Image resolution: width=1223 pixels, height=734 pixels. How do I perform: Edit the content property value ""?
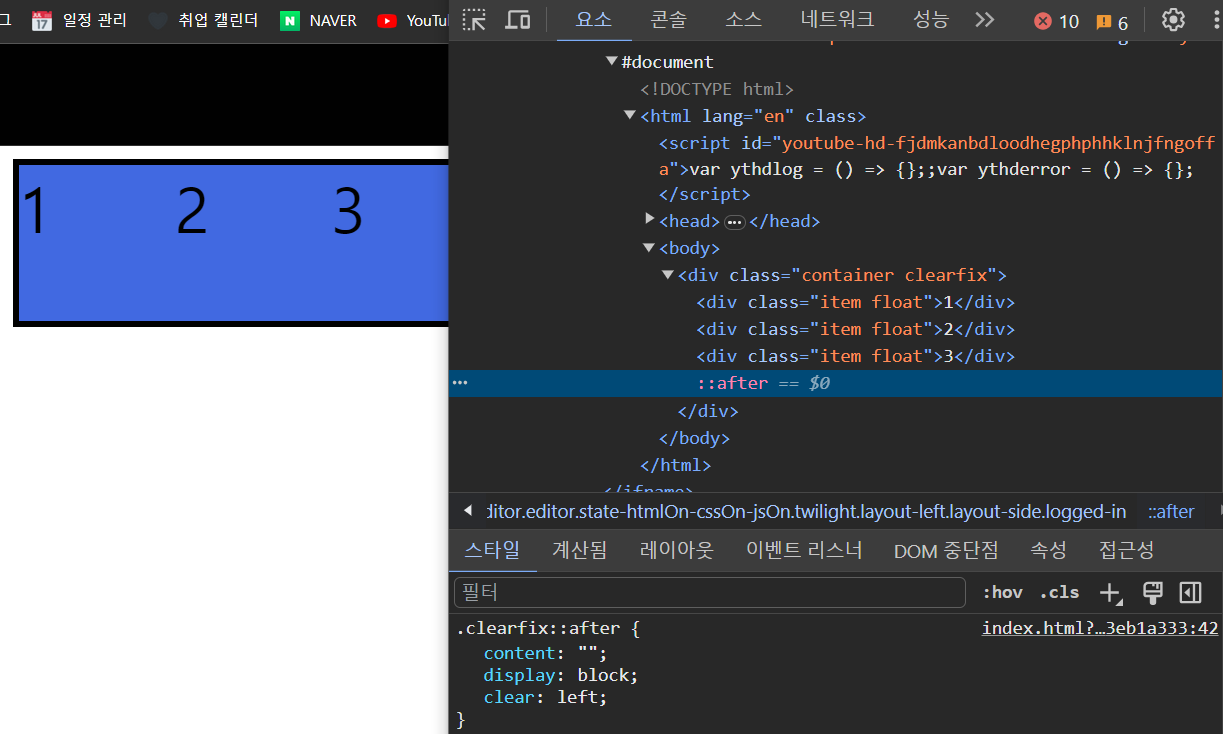pyautogui.click(x=587, y=653)
